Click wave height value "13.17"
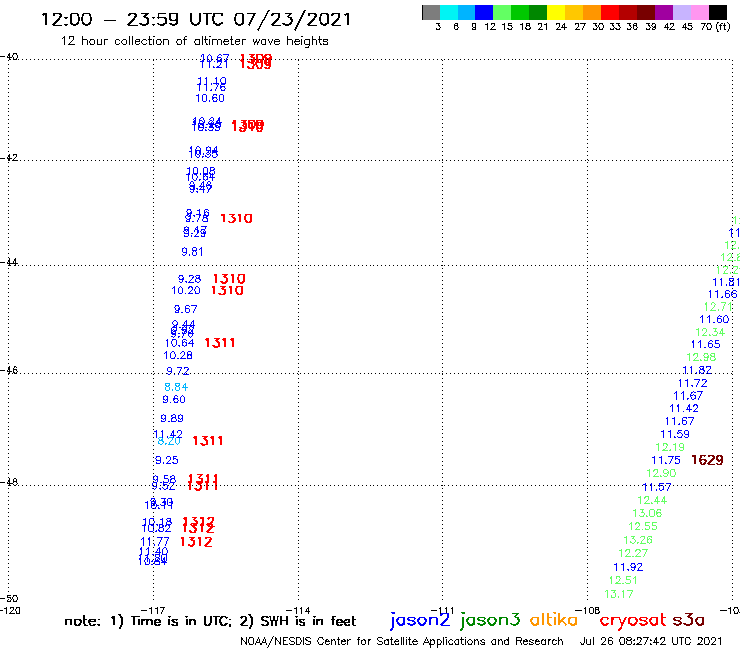This screenshot has height=650, width=740. coord(619,594)
